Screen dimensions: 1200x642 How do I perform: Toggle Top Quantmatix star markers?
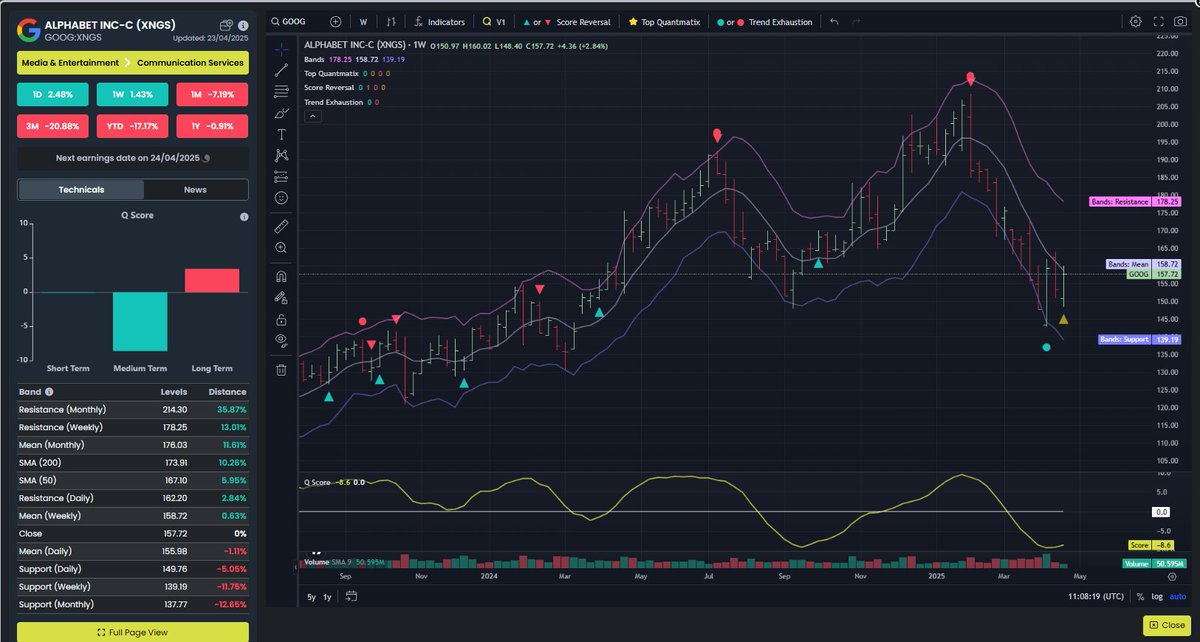tap(665, 21)
